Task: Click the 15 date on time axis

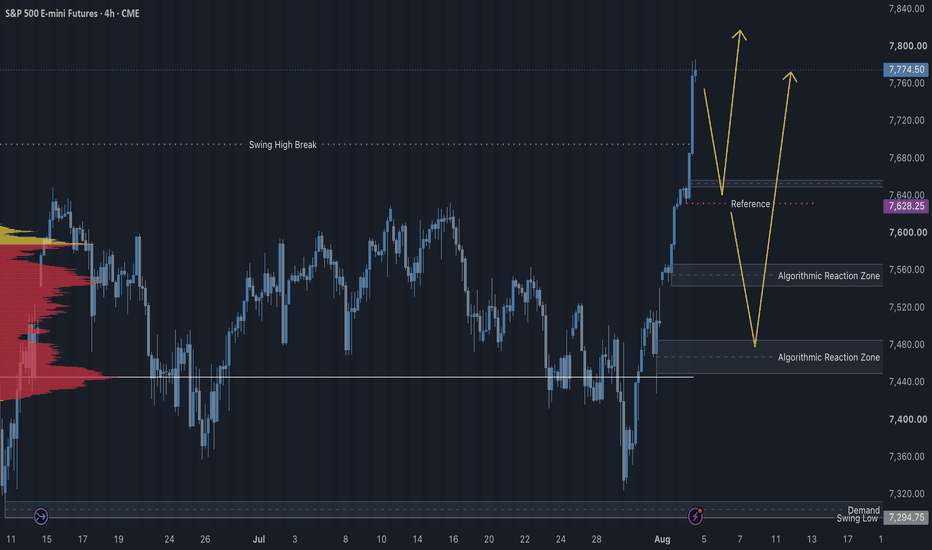Action: pyautogui.click(x=46, y=539)
